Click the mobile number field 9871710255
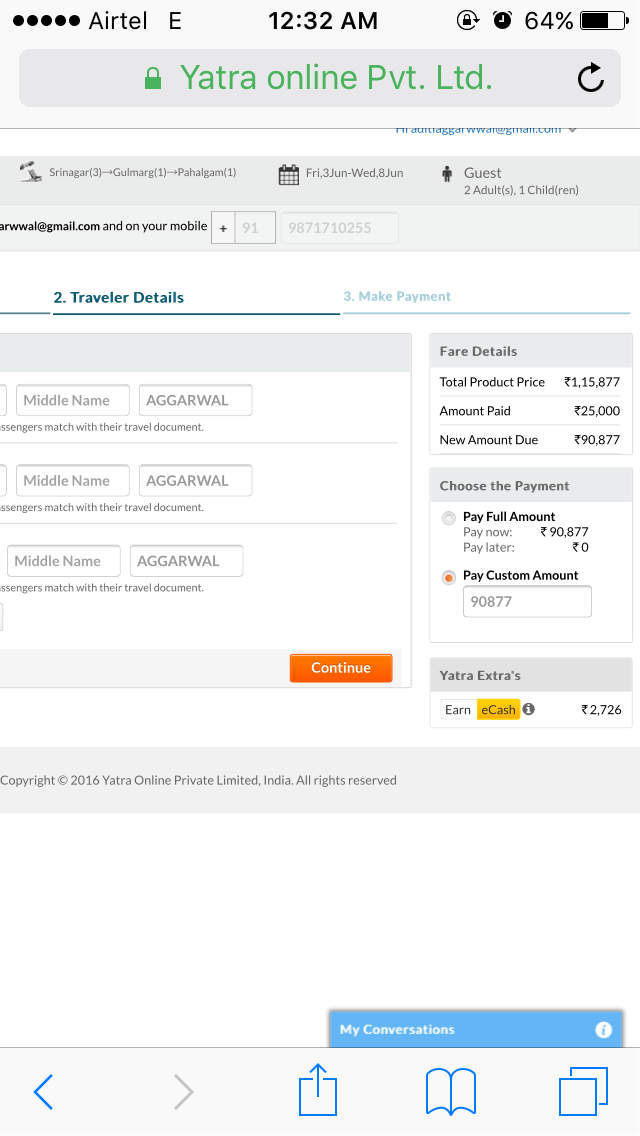Screen dimensions: 640x1136 339,227
